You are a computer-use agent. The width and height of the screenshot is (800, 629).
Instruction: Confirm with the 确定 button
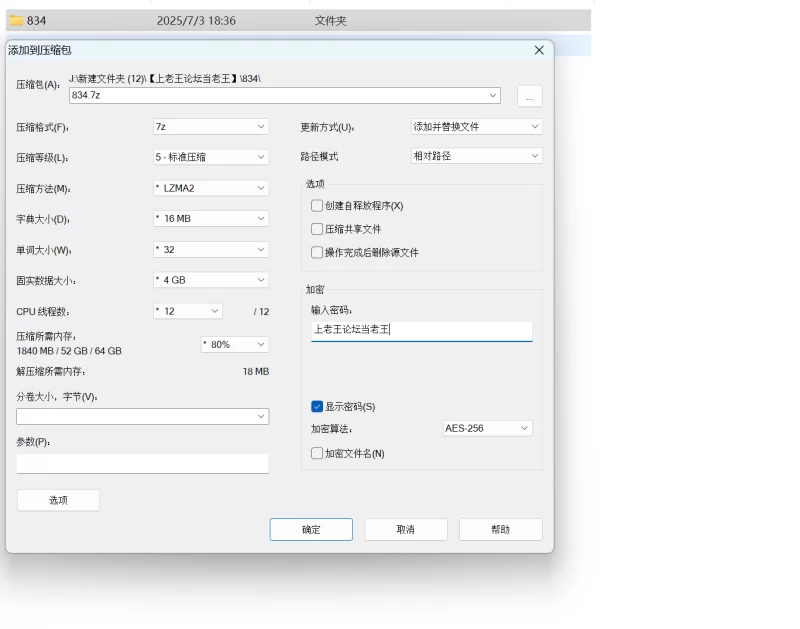[311, 530]
